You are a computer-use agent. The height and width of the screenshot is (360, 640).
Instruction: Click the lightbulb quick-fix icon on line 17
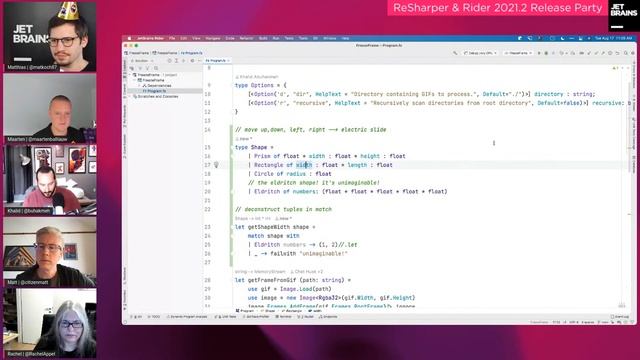(x=216, y=165)
